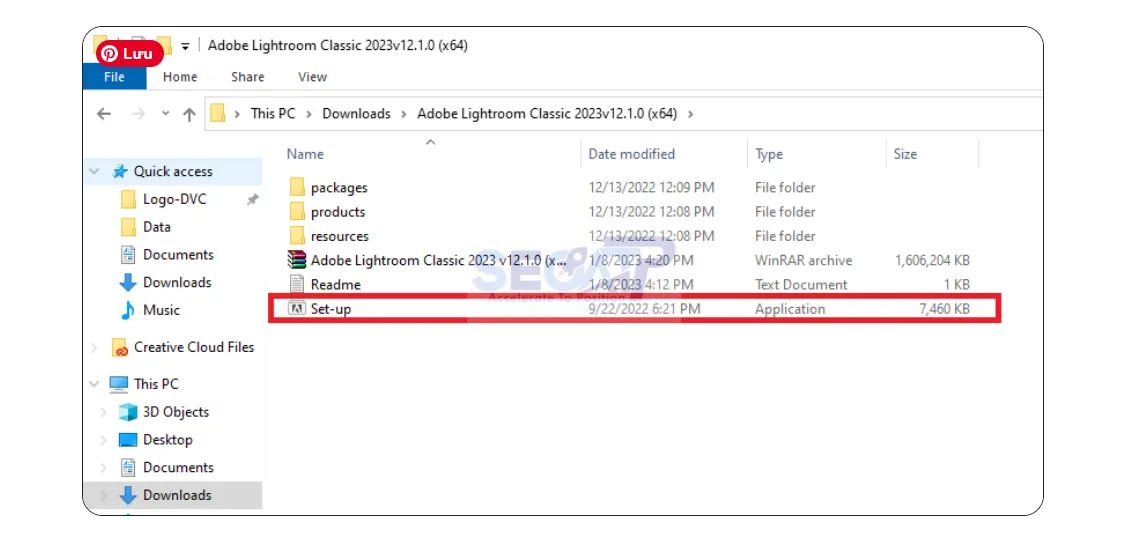Open Documents under Quick access
The height and width of the screenshot is (552, 1147).
click(x=178, y=255)
